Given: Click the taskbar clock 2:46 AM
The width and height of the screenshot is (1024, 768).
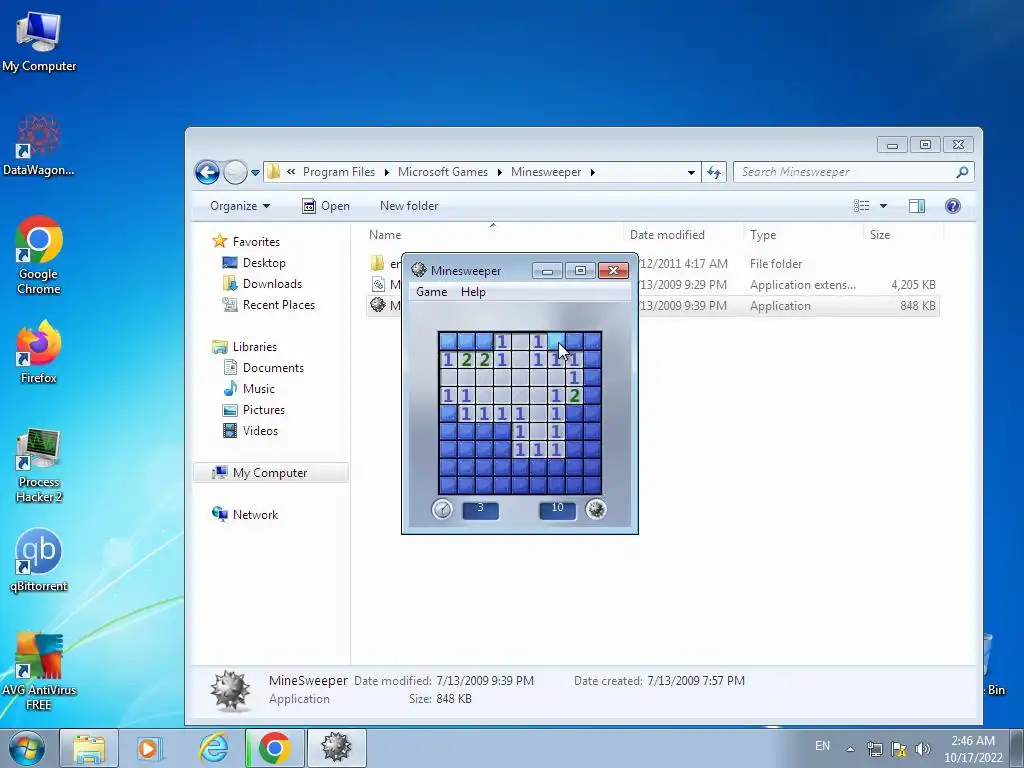Looking at the screenshot, I should [973, 749].
